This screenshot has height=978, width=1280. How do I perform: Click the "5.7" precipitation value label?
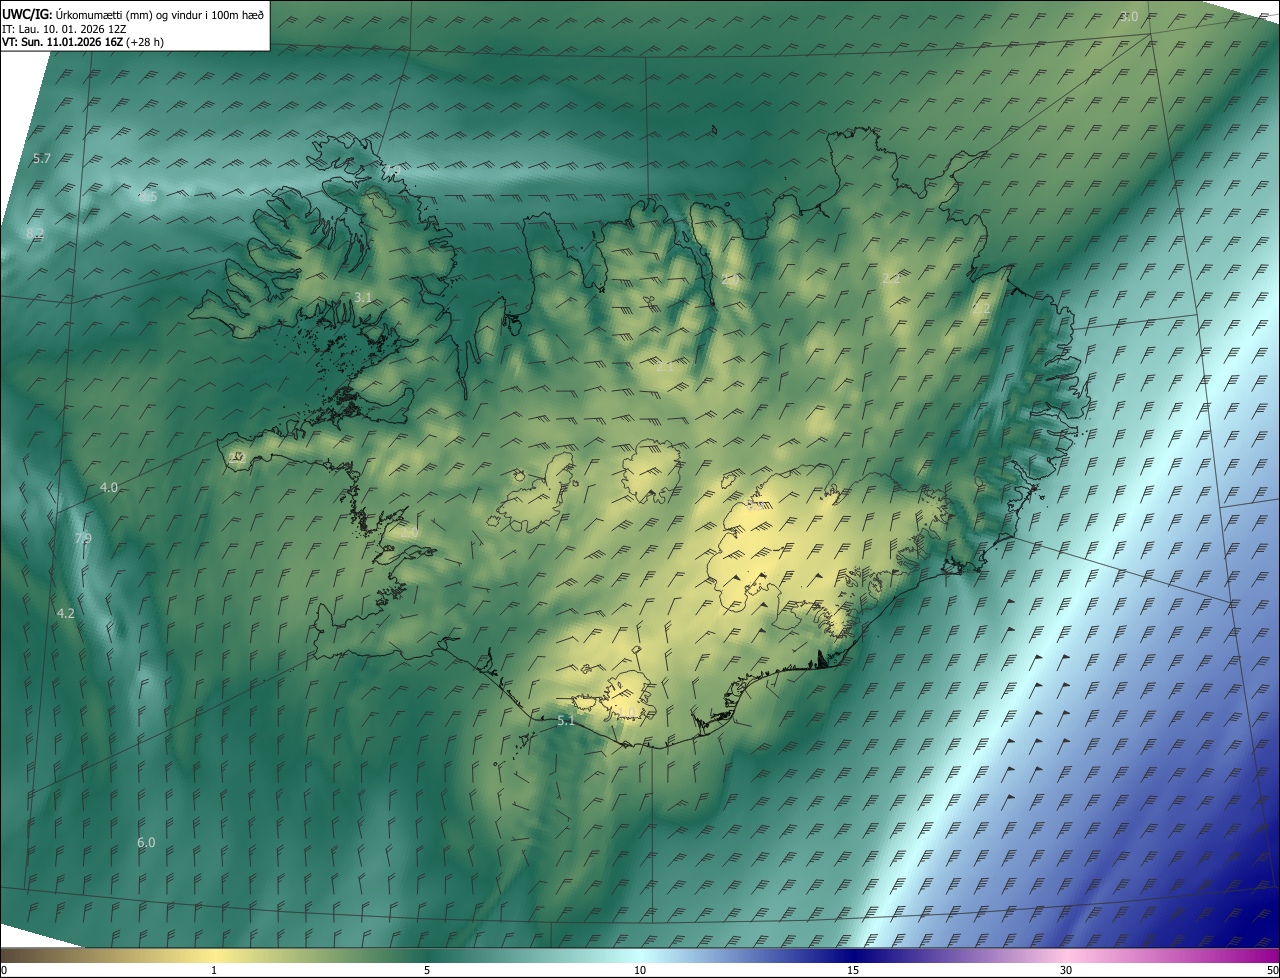(41, 159)
